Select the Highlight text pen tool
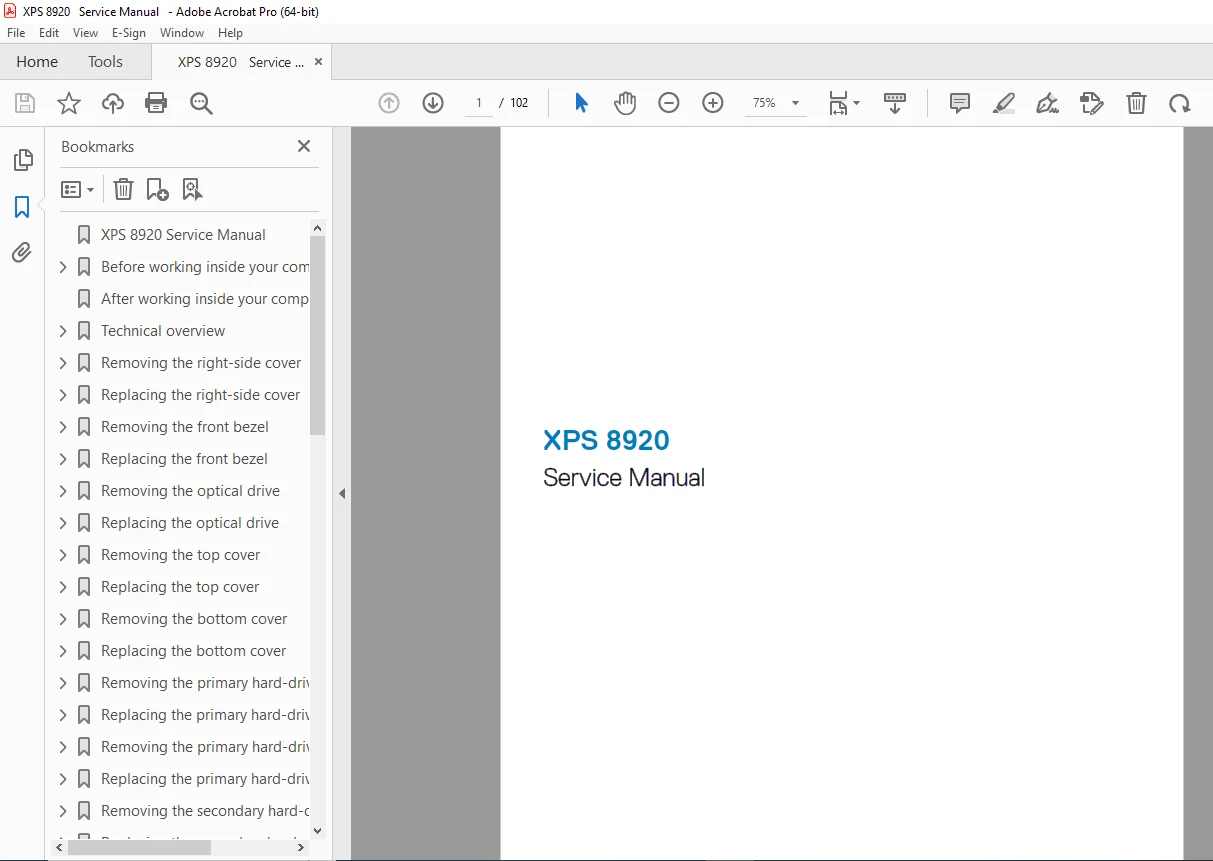This screenshot has height=861, width=1213. [1004, 103]
